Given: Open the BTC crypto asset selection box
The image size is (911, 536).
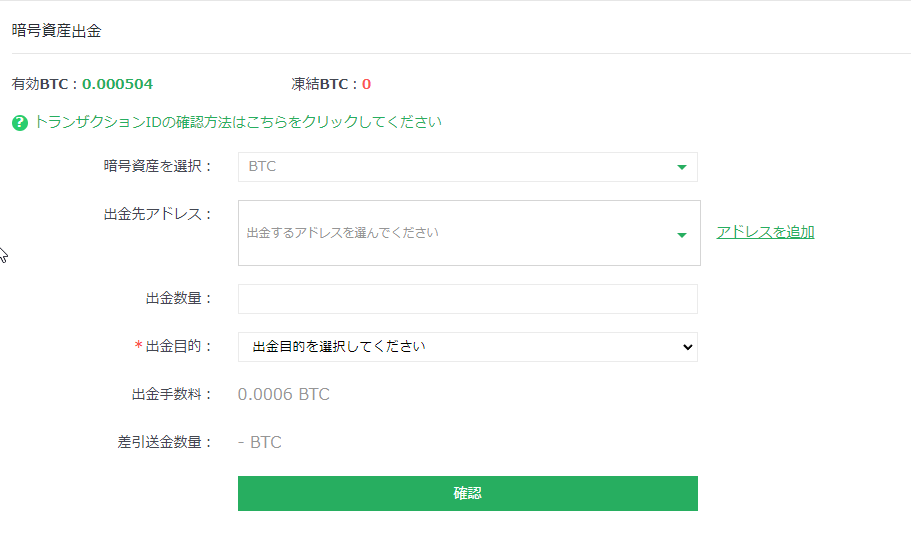Looking at the screenshot, I should point(468,167).
